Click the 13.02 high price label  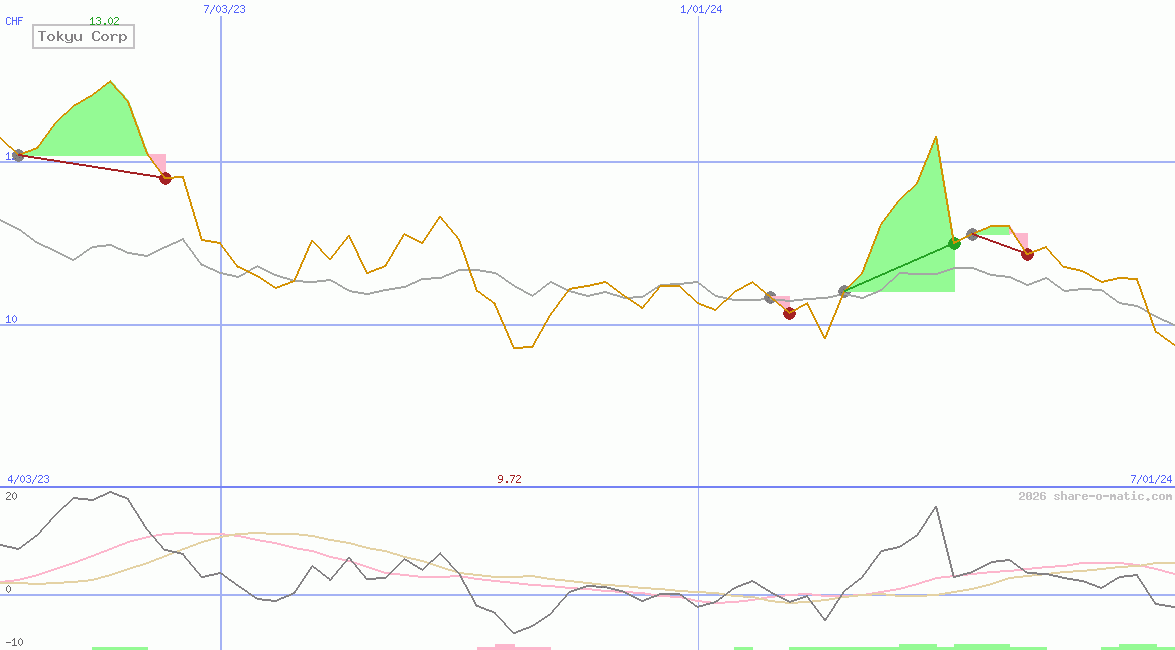pyautogui.click(x=104, y=21)
